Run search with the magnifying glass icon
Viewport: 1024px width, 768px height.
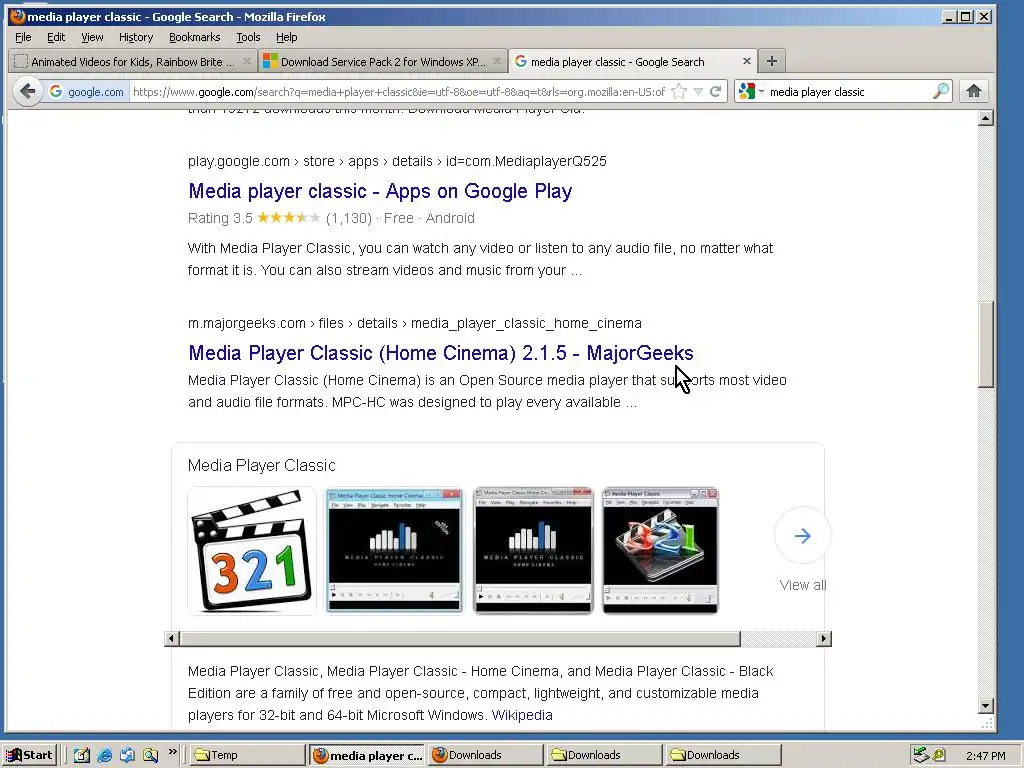tap(941, 91)
